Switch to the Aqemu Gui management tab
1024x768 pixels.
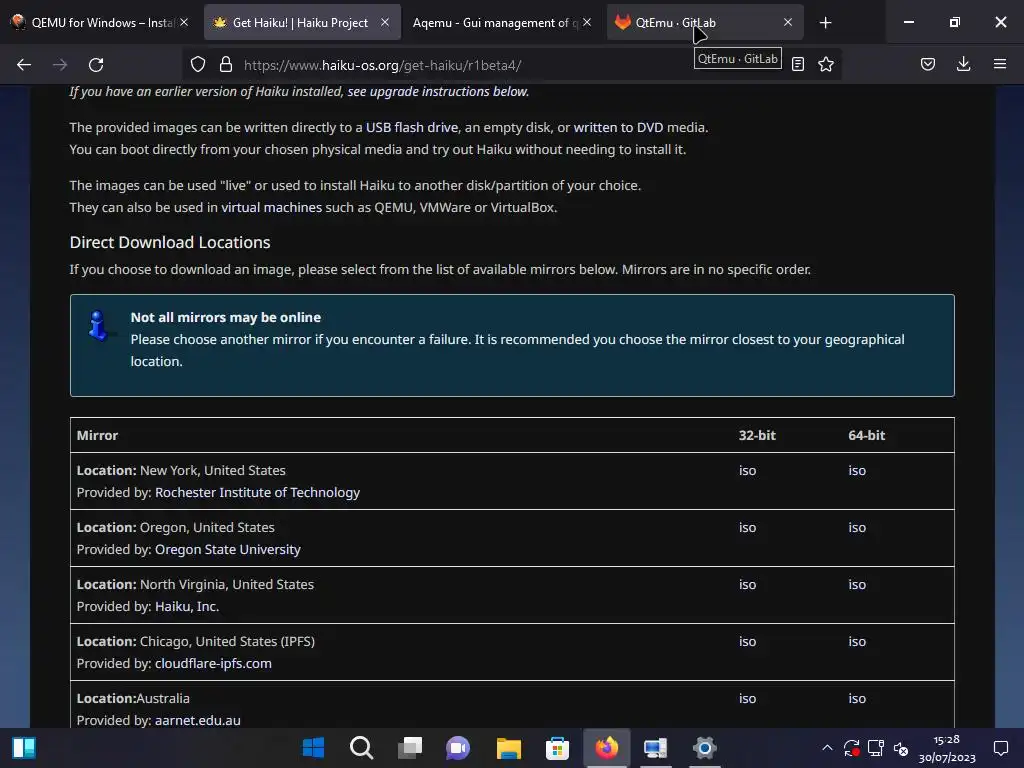click(502, 22)
